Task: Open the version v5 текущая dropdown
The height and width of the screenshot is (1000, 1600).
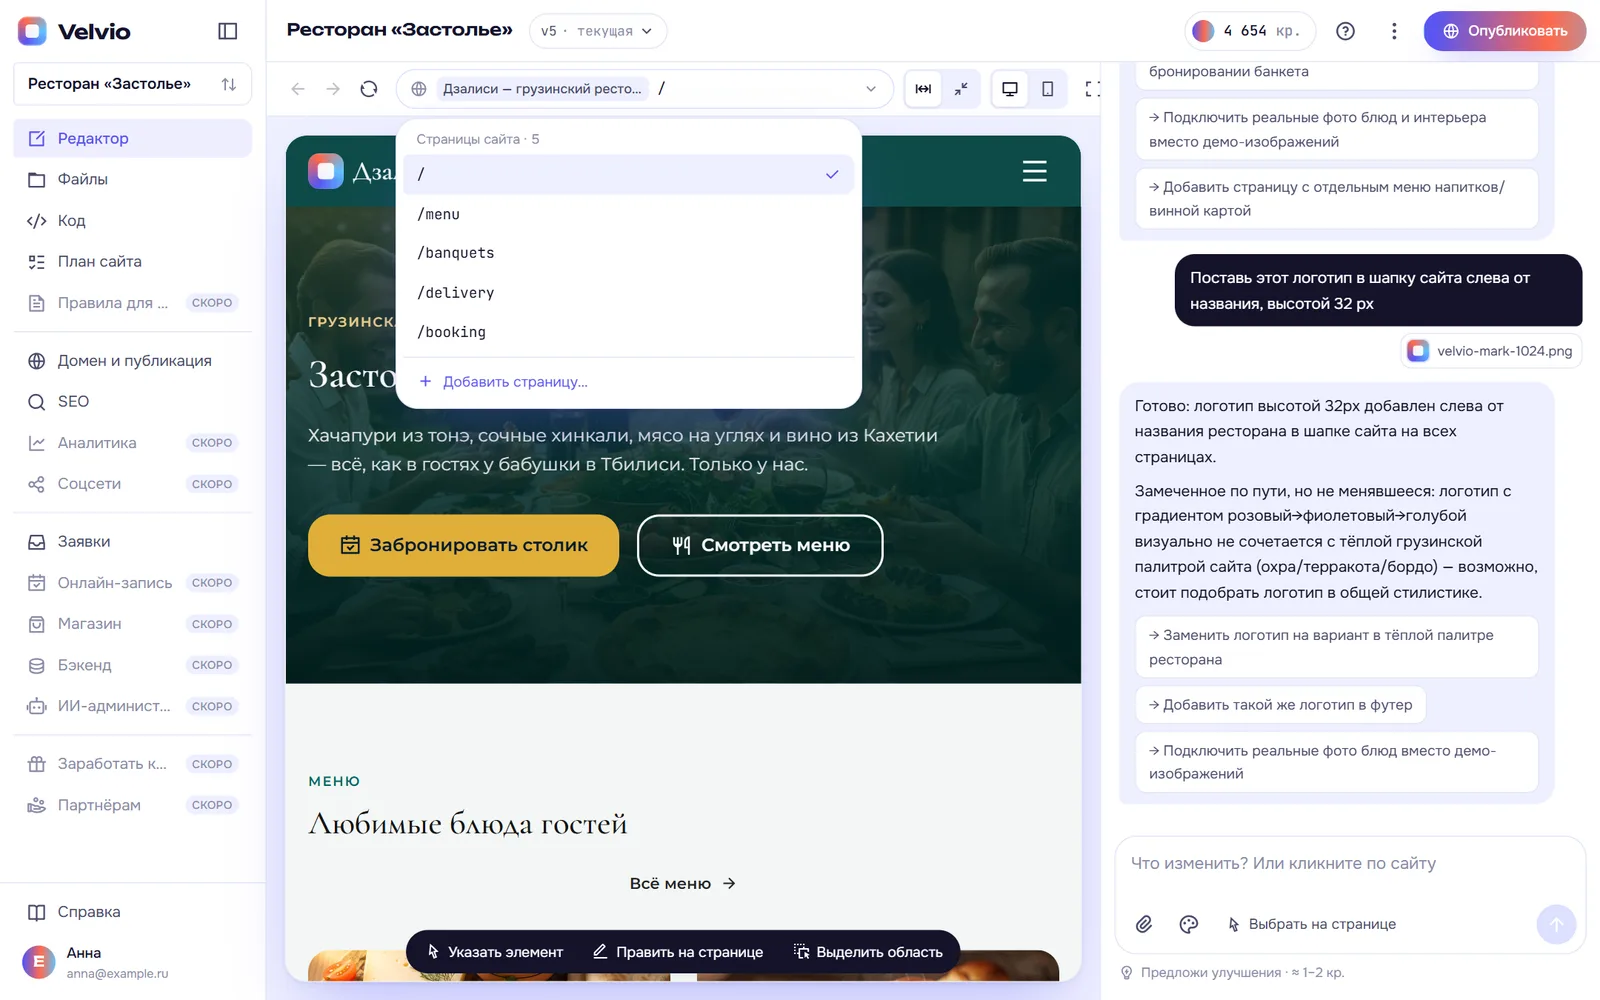Action: click(x=598, y=31)
